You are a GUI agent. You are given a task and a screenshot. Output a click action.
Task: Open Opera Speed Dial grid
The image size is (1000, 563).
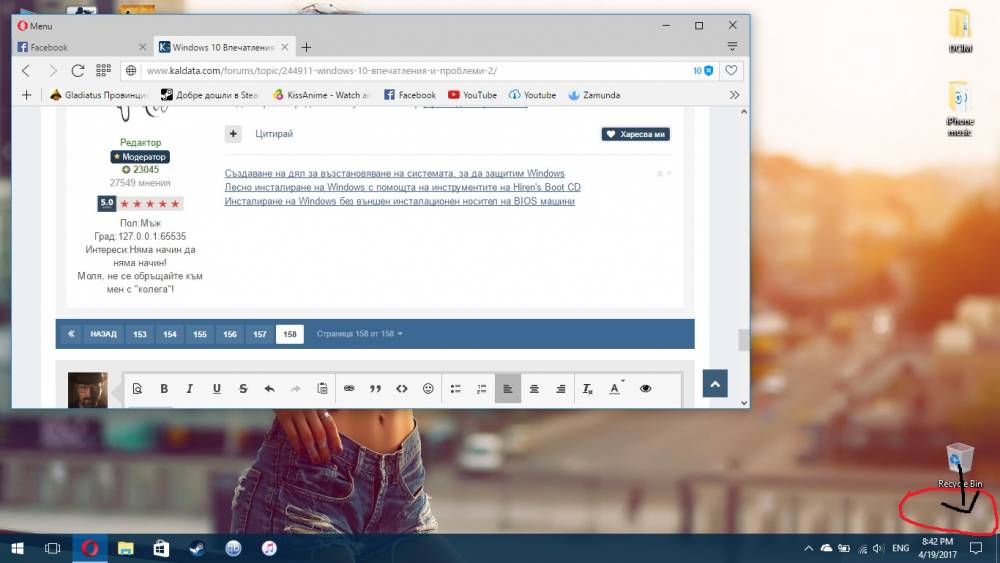pos(103,70)
